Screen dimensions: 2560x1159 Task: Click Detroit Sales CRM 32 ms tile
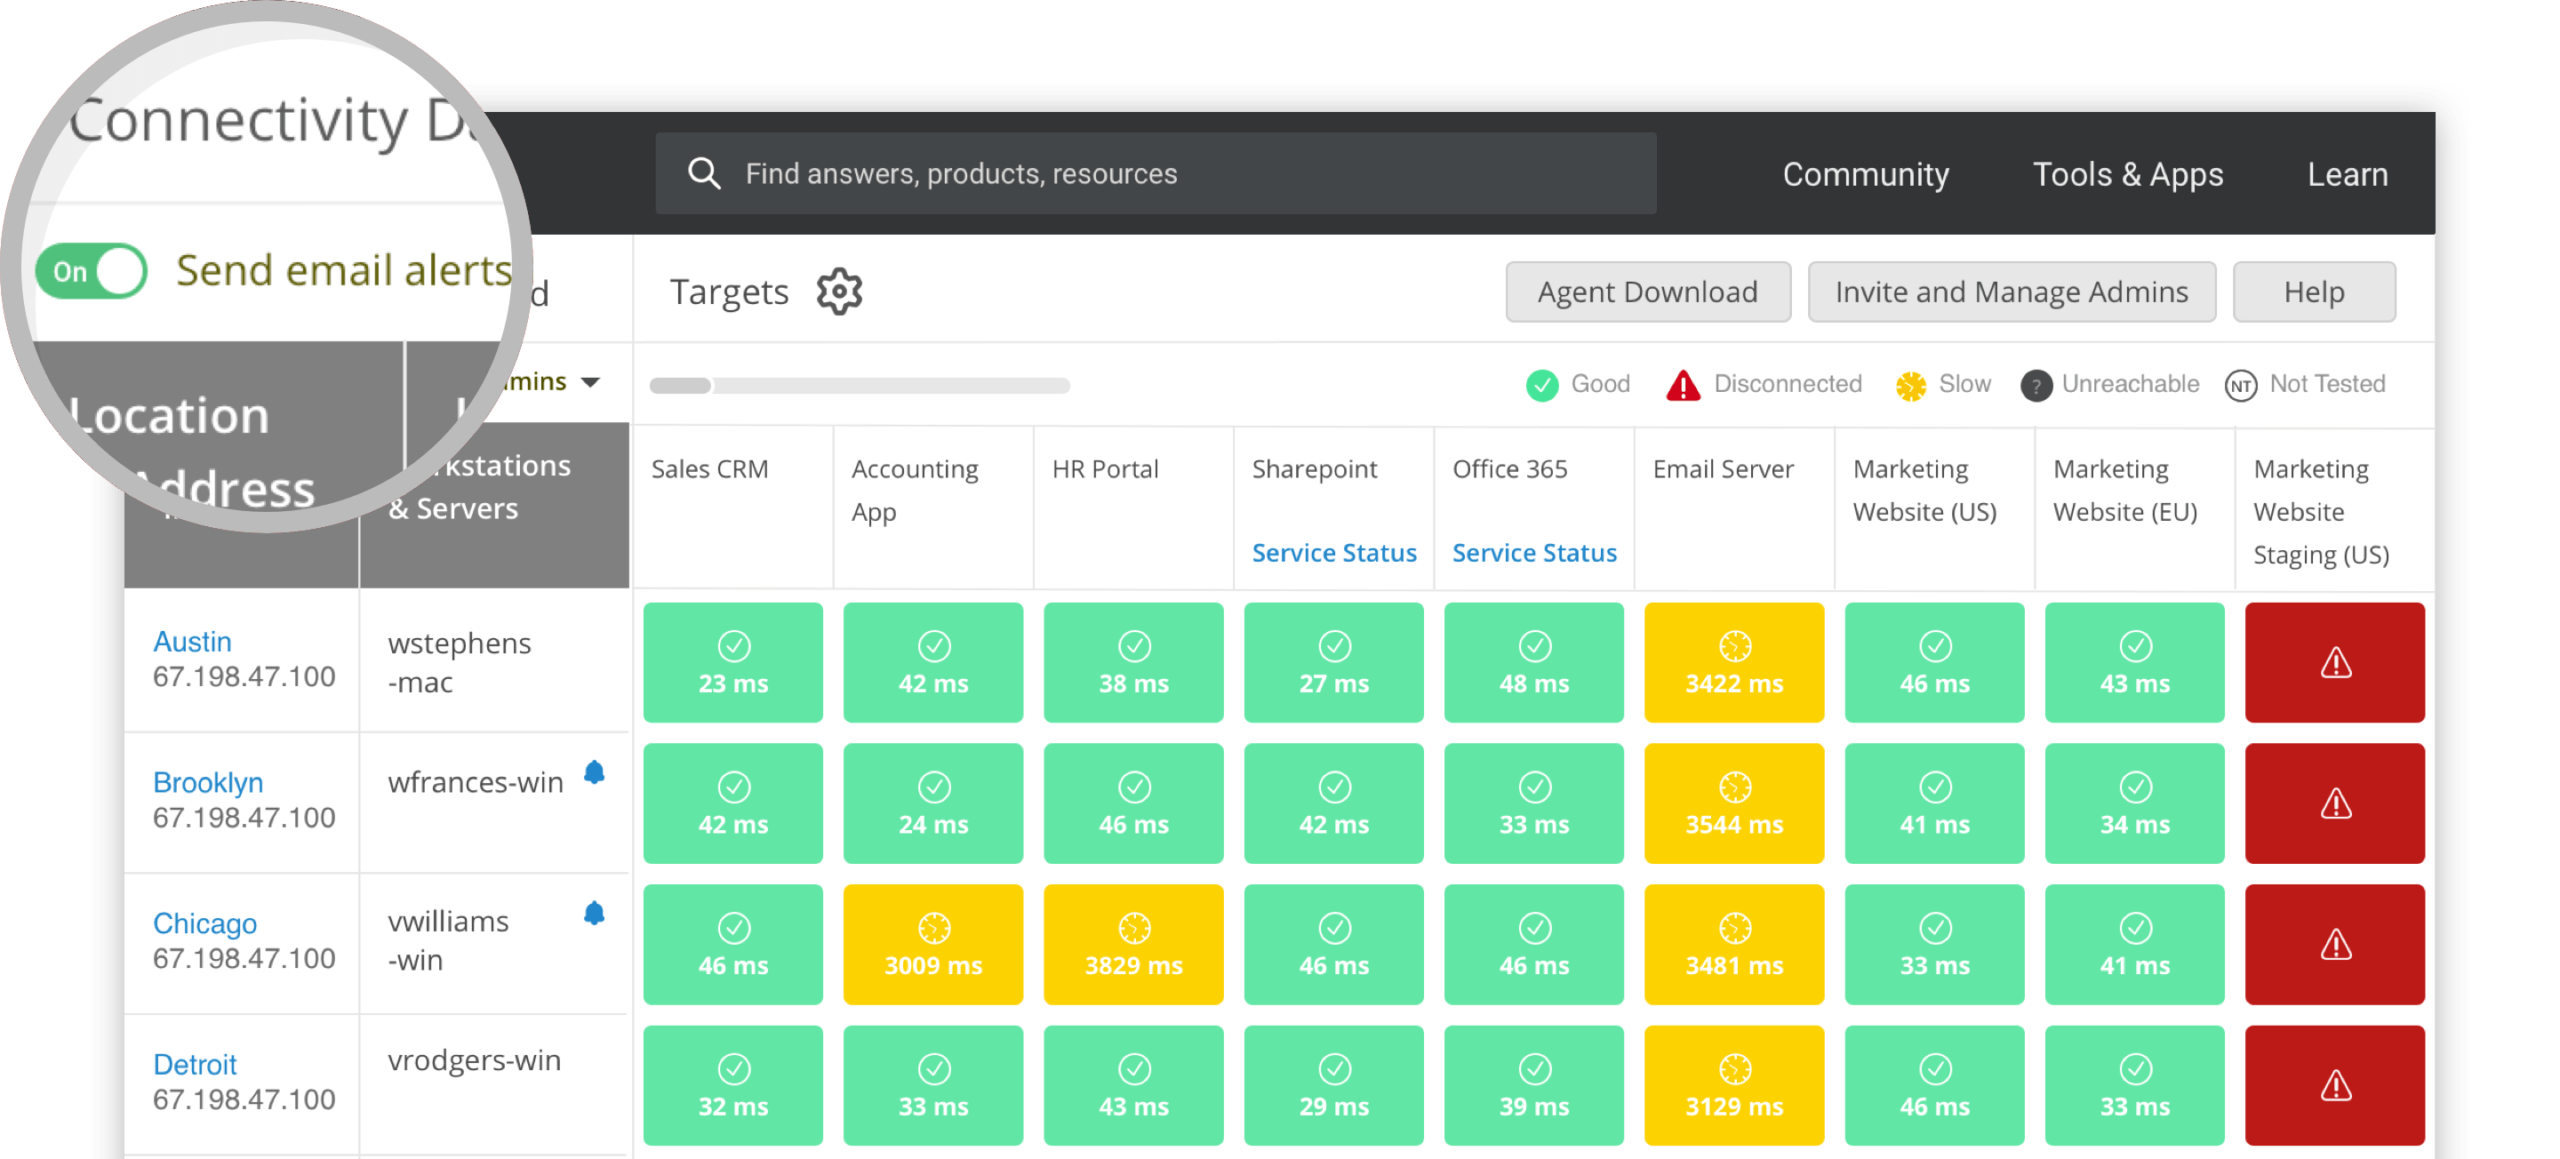pyautogui.click(x=733, y=1085)
